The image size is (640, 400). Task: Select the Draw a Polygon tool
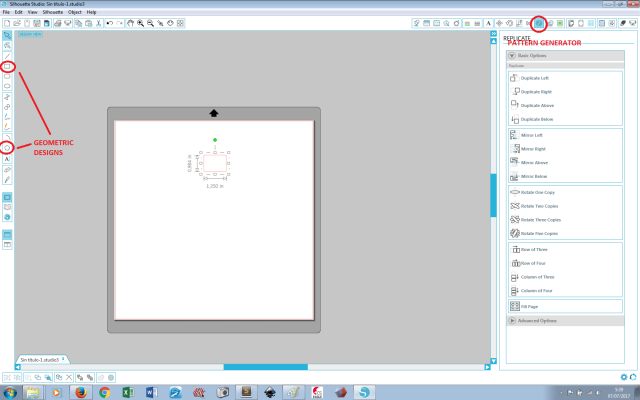(7, 147)
